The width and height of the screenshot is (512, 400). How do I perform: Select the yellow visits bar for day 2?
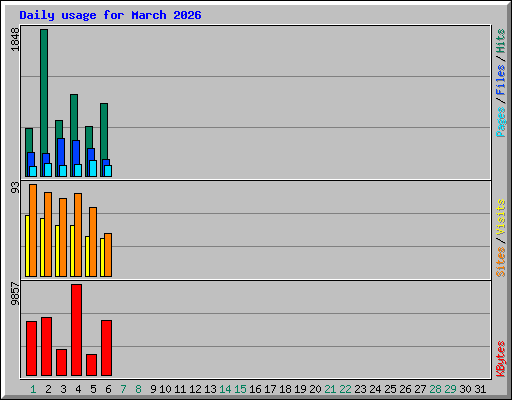[42, 247]
